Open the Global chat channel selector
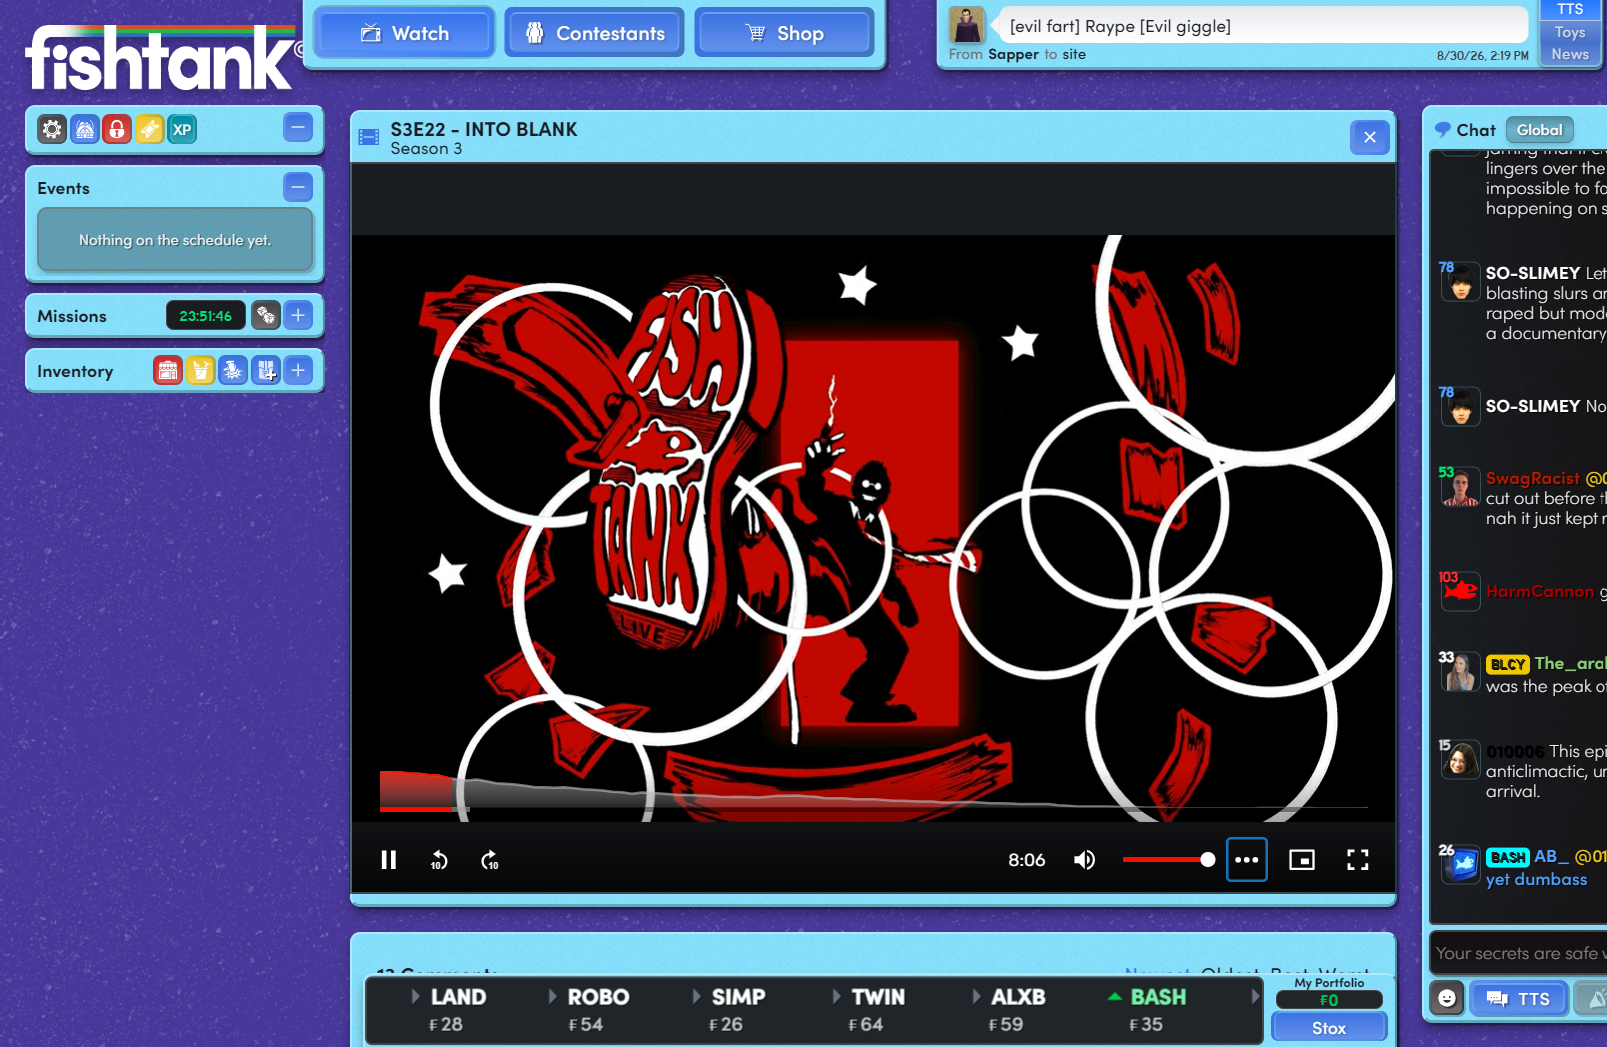 [x=1540, y=130]
